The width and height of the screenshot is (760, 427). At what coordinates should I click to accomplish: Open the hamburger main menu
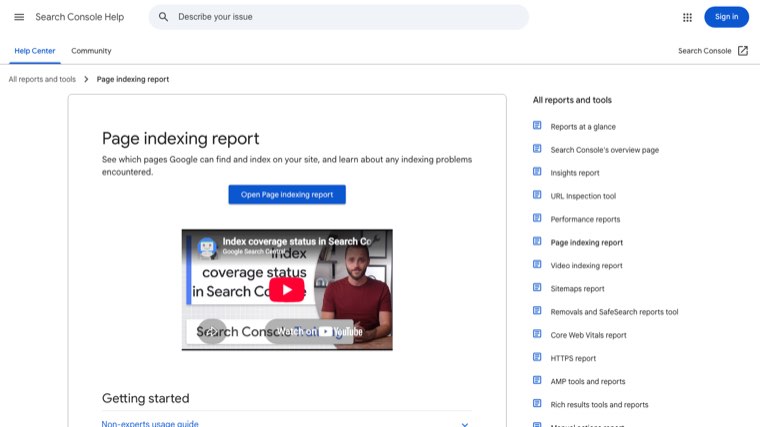click(x=19, y=17)
